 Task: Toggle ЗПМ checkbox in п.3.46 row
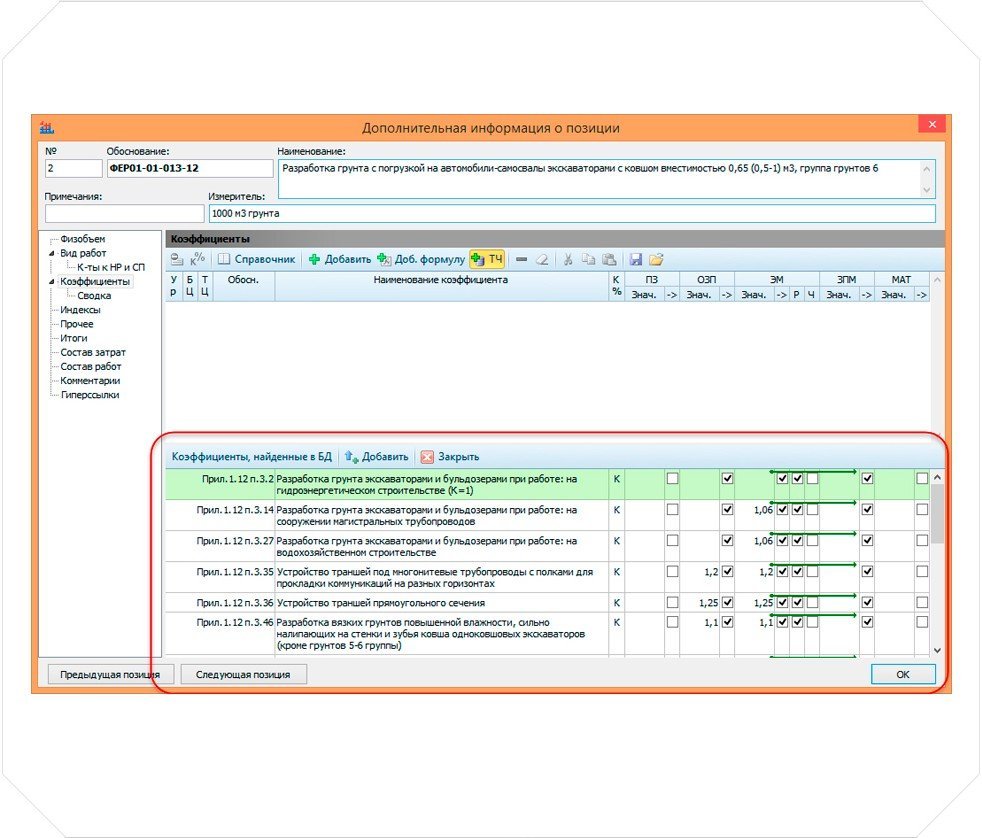(x=867, y=623)
